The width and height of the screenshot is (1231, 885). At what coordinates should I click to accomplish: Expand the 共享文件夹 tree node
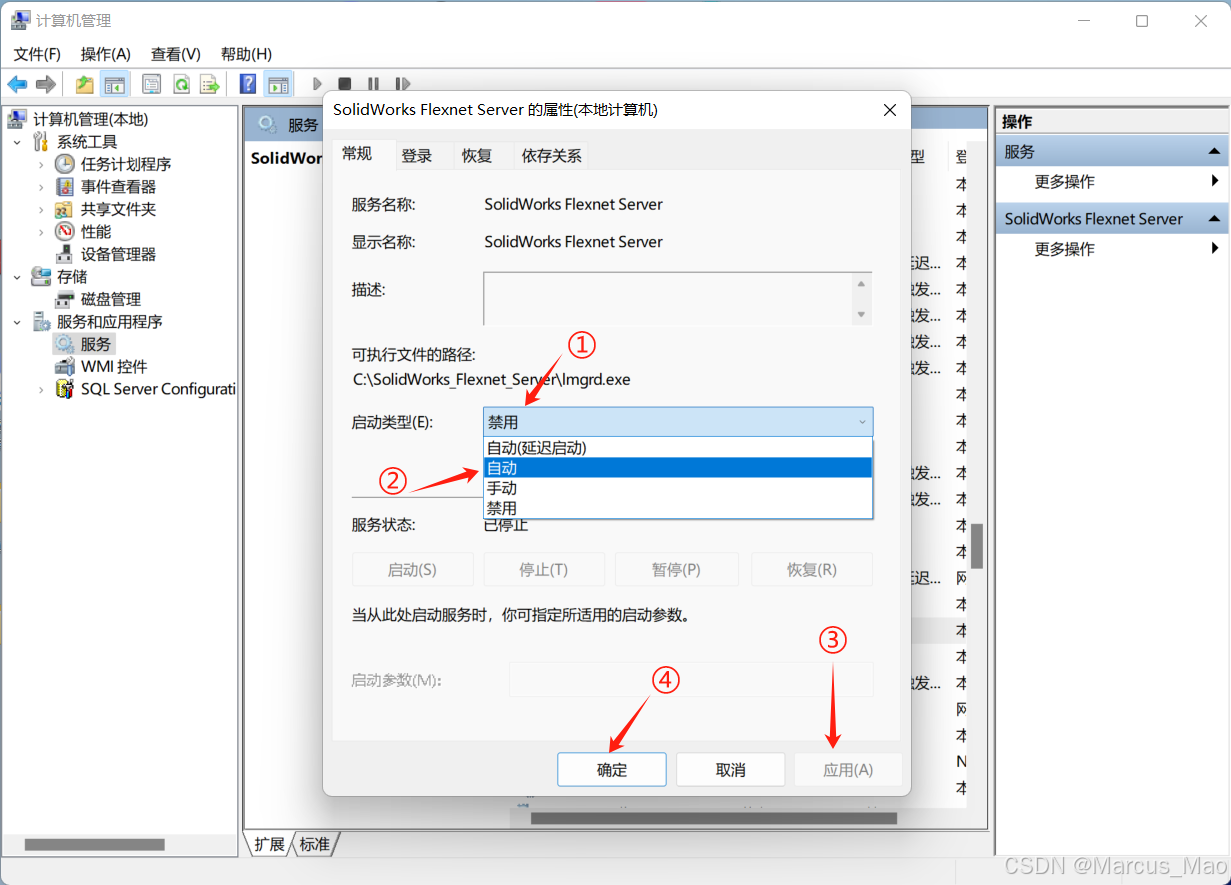click(41, 209)
